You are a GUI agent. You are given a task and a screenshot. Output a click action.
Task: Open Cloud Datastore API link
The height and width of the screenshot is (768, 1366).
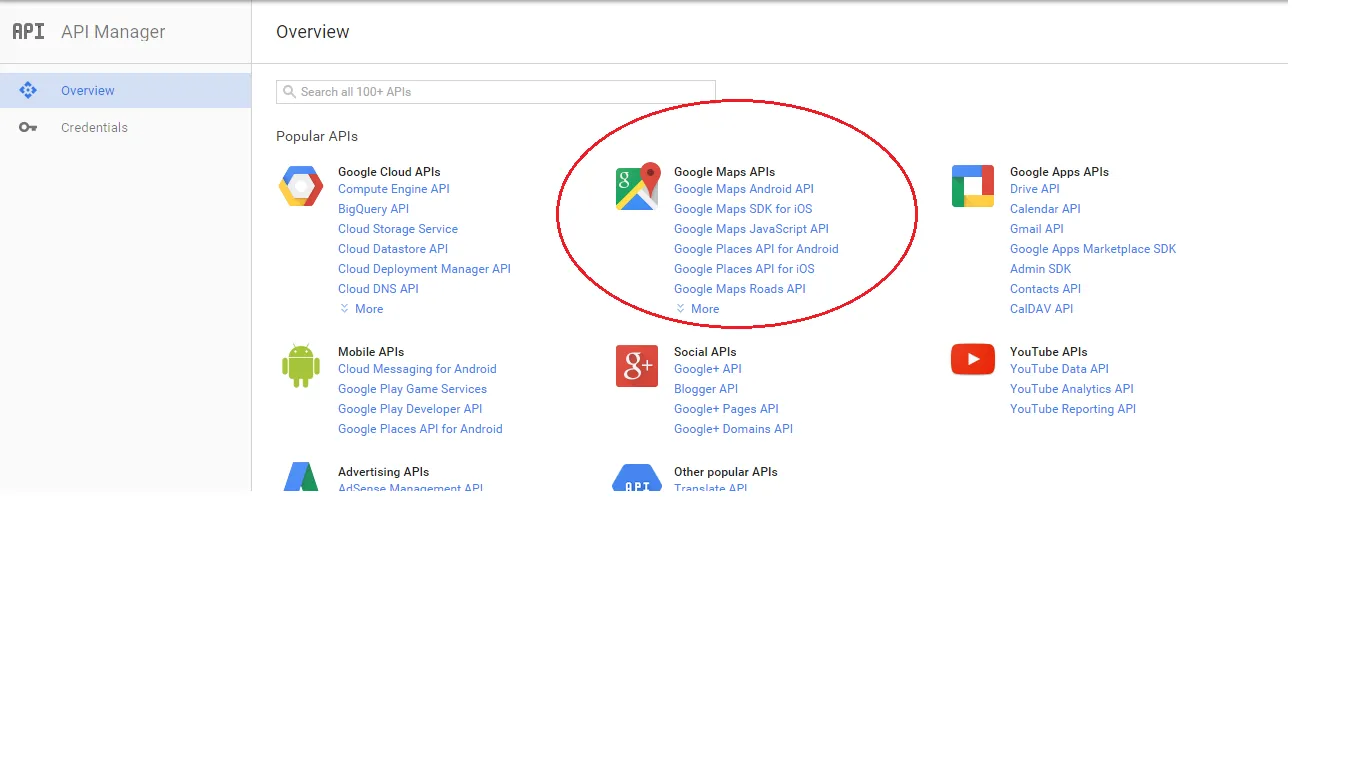click(393, 249)
